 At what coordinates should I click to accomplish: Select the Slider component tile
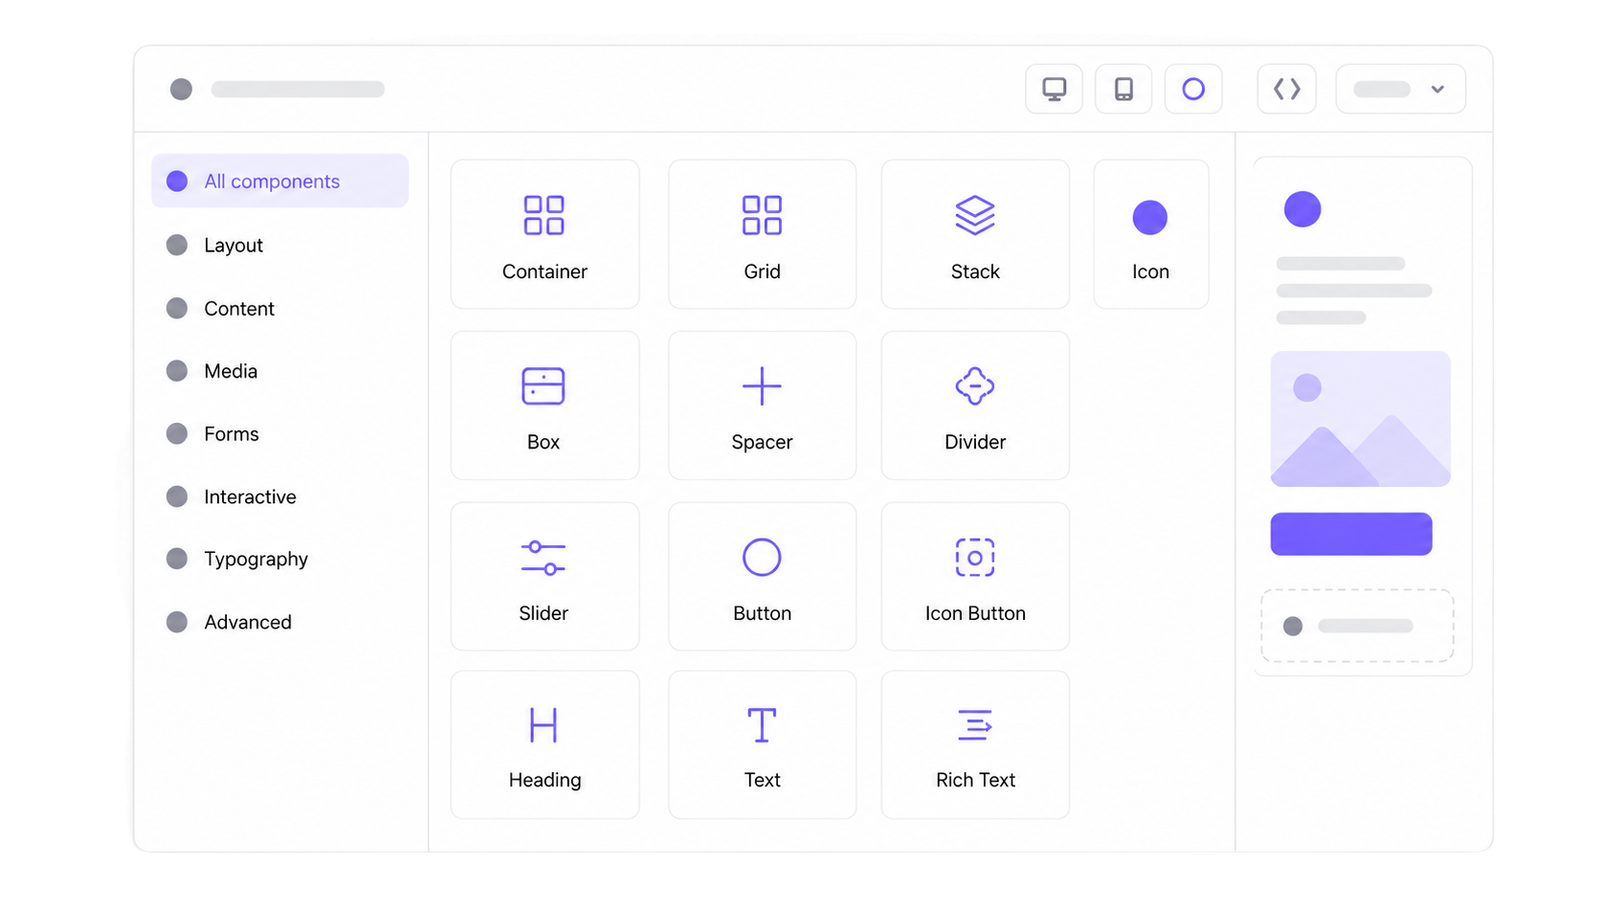545,576
